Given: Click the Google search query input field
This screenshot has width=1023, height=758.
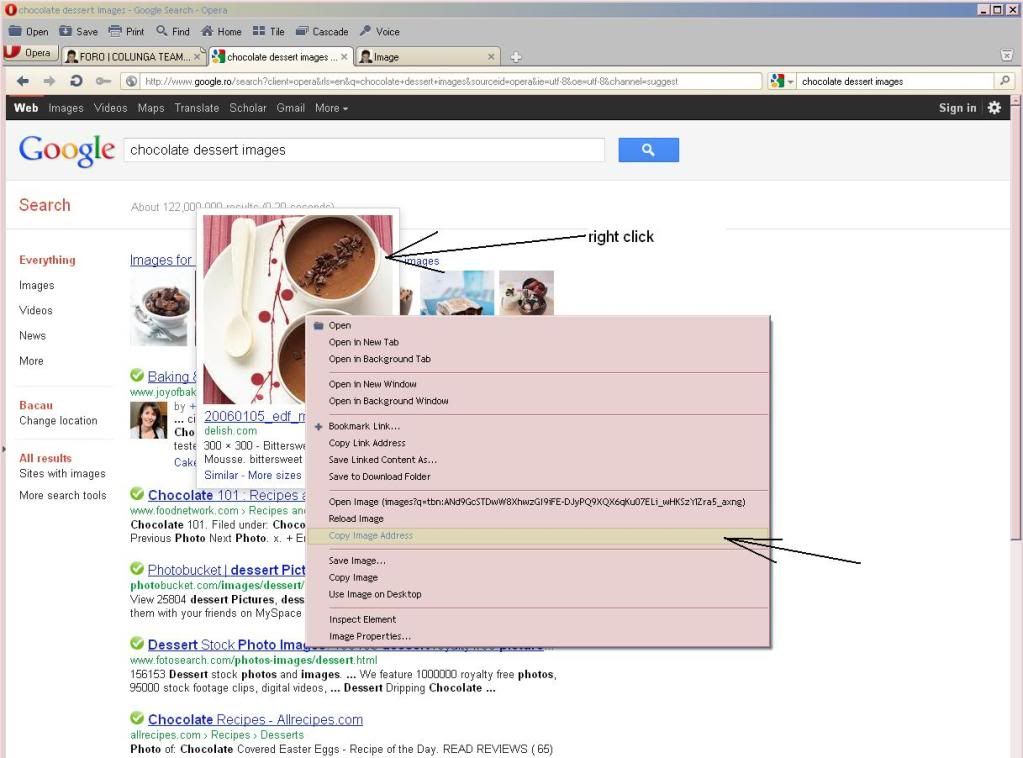Looking at the screenshot, I should [x=364, y=150].
